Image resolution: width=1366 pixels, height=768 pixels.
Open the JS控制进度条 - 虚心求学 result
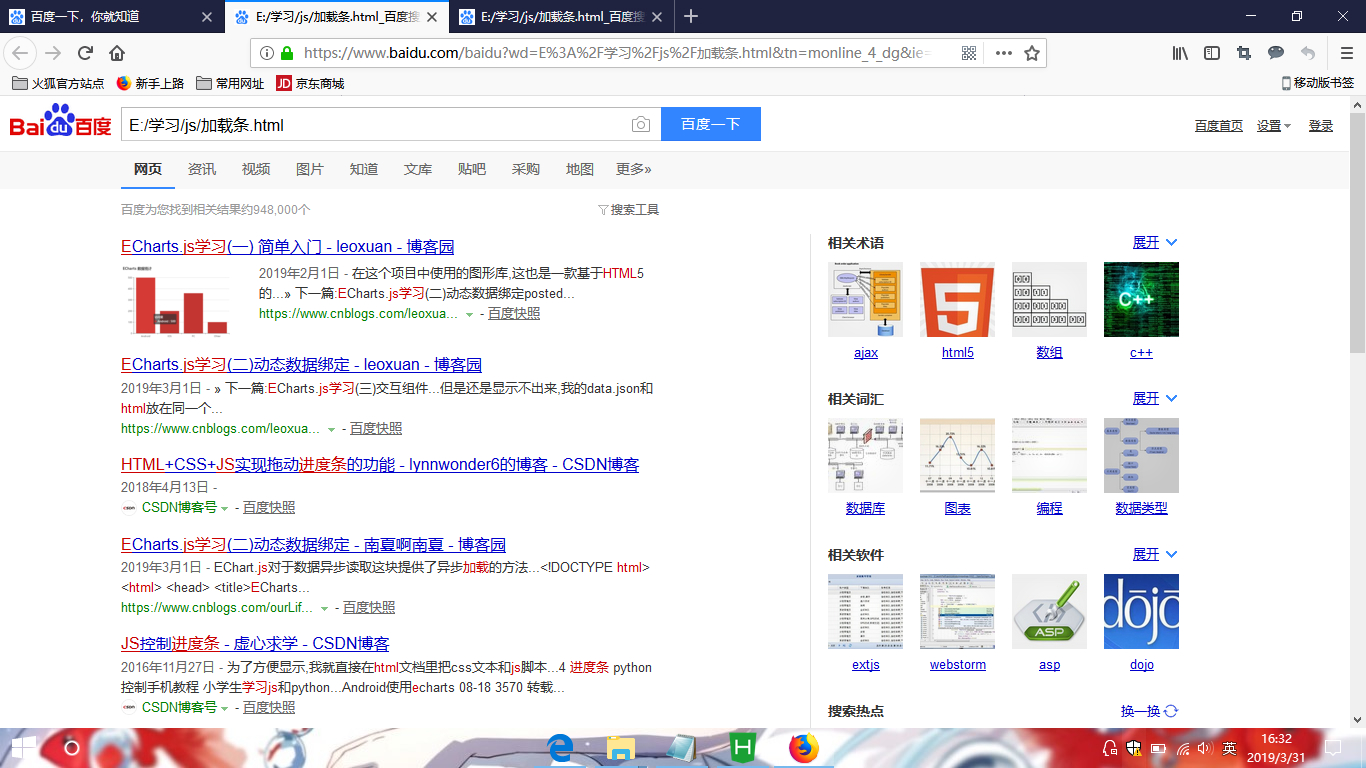pos(255,644)
